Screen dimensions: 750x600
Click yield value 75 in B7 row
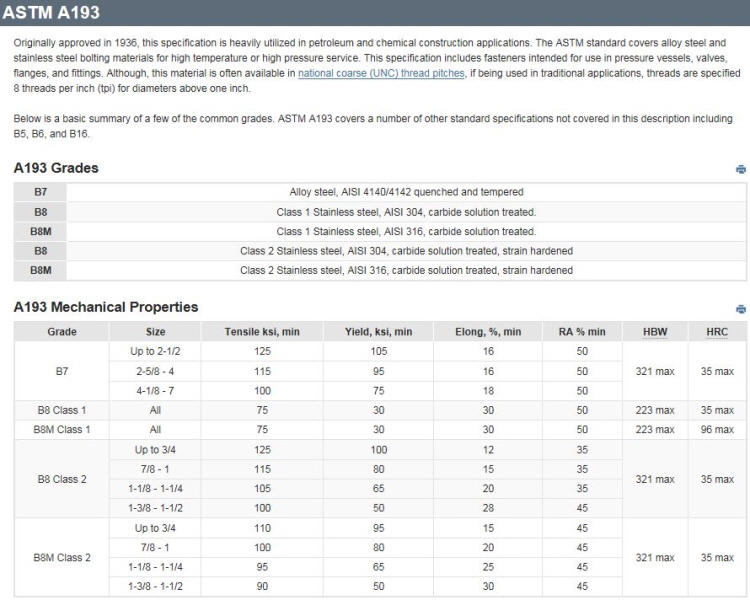coord(378,391)
